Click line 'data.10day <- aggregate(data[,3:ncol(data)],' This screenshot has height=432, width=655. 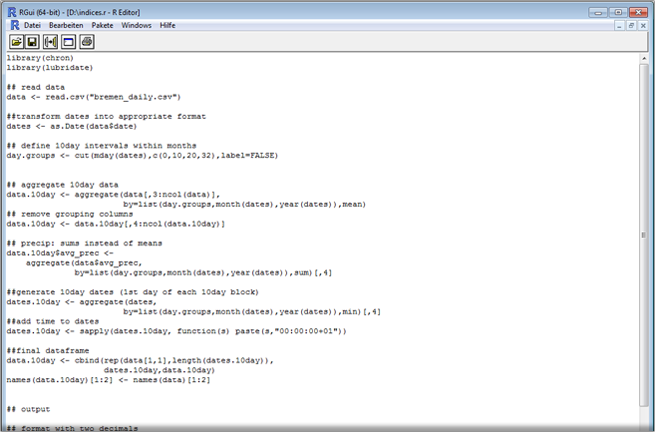(x=113, y=195)
